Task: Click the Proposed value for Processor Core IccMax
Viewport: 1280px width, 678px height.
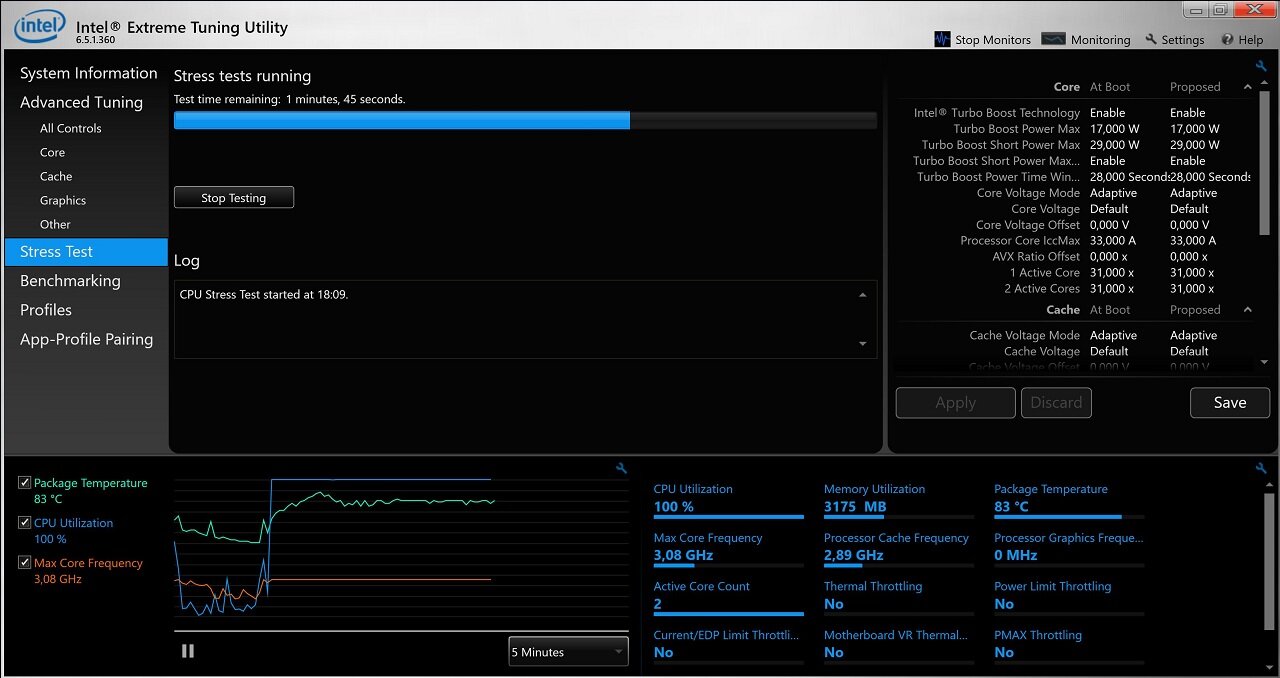Action: pyautogui.click(x=1193, y=241)
